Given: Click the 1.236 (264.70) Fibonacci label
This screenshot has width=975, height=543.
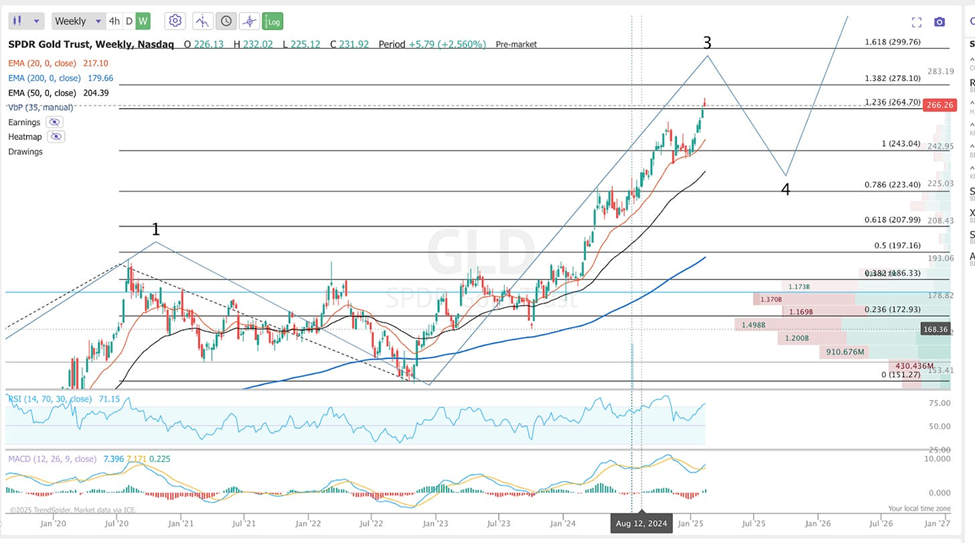Looking at the screenshot, I should [892, 102].
